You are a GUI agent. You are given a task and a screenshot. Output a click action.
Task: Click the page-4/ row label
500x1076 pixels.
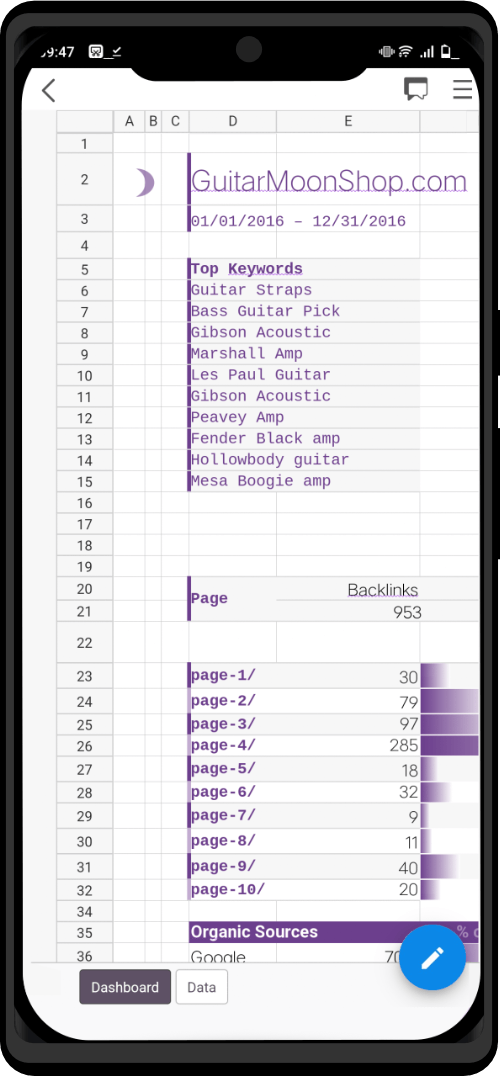(223, 746)
